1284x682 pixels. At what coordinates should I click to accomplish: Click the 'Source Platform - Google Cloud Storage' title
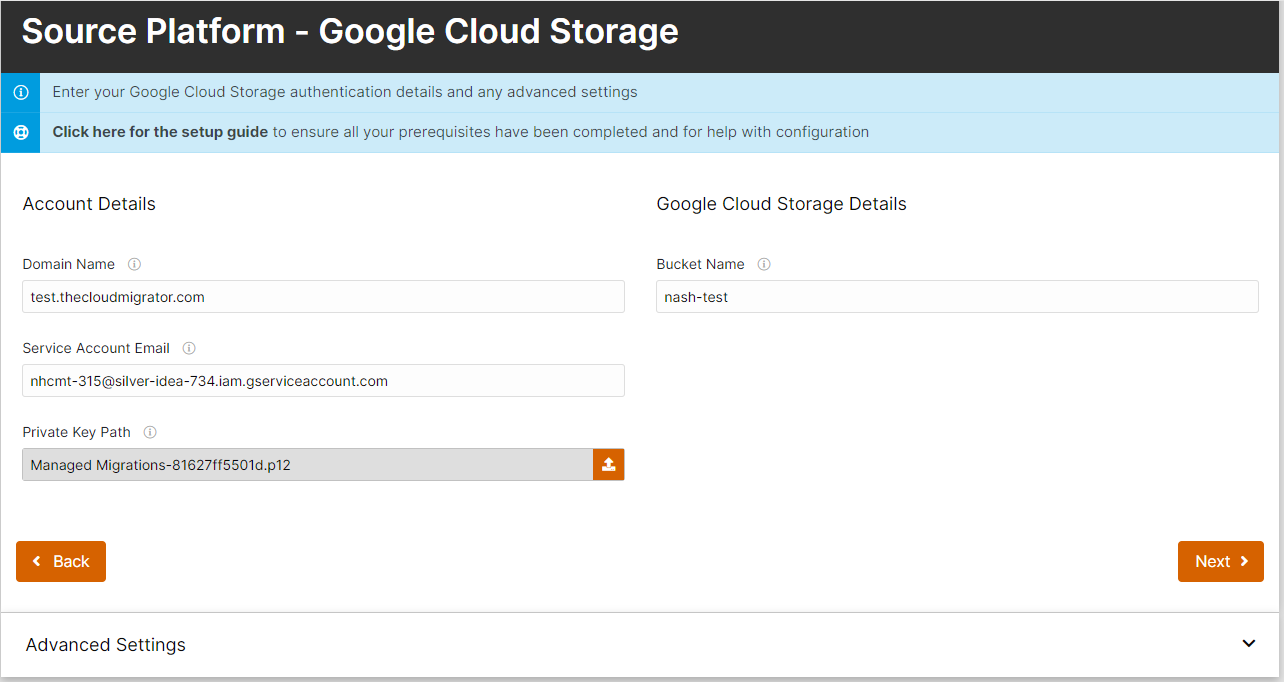(350, 31)
